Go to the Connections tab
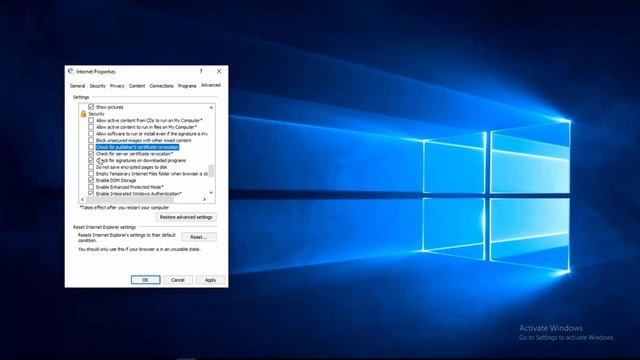640x360 pixels. pyautogui.click(x=162, y=86)
